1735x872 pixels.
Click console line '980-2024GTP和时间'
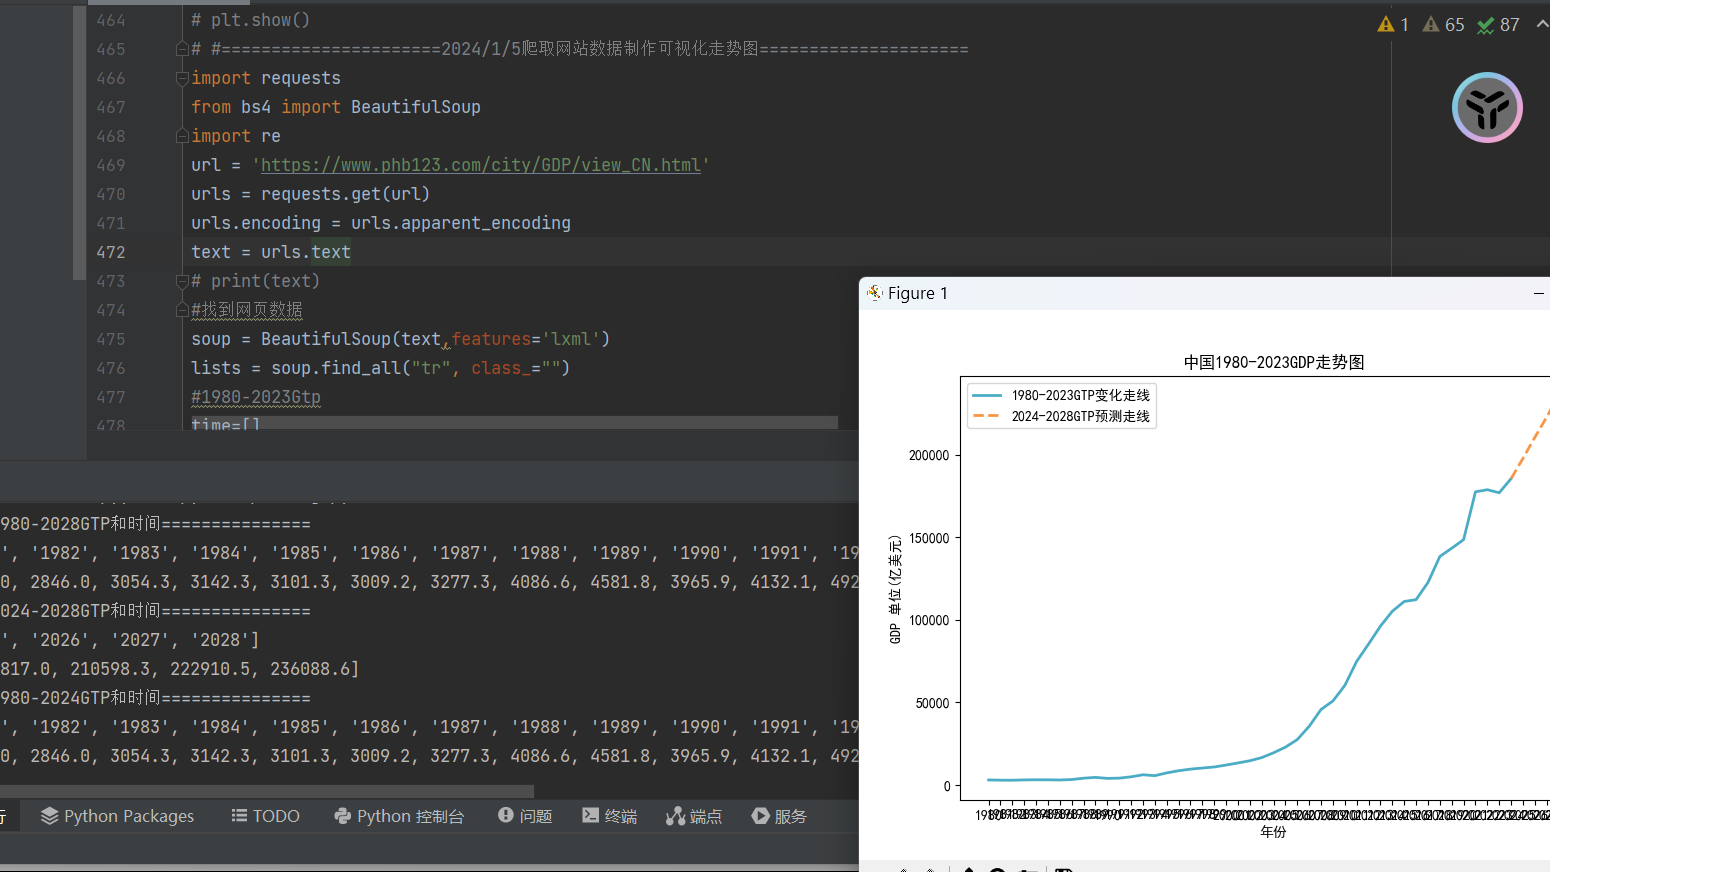155,698
